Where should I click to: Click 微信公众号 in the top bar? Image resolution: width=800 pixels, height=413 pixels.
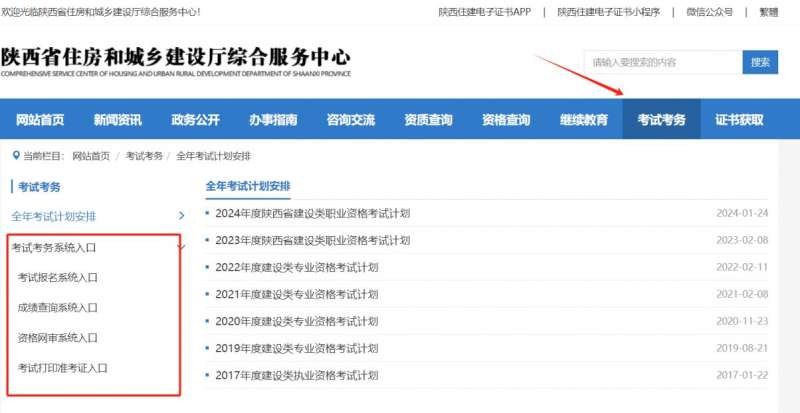click(x=710, y=12)
